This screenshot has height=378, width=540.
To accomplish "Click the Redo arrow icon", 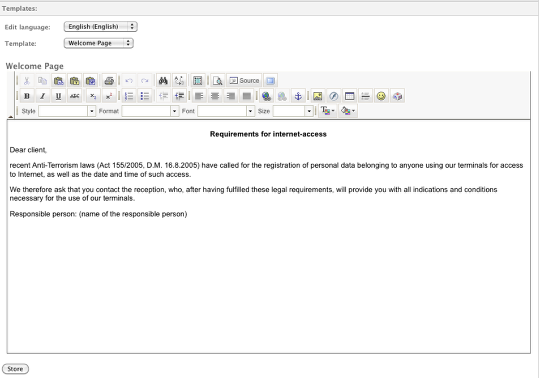I will [145, 81].
